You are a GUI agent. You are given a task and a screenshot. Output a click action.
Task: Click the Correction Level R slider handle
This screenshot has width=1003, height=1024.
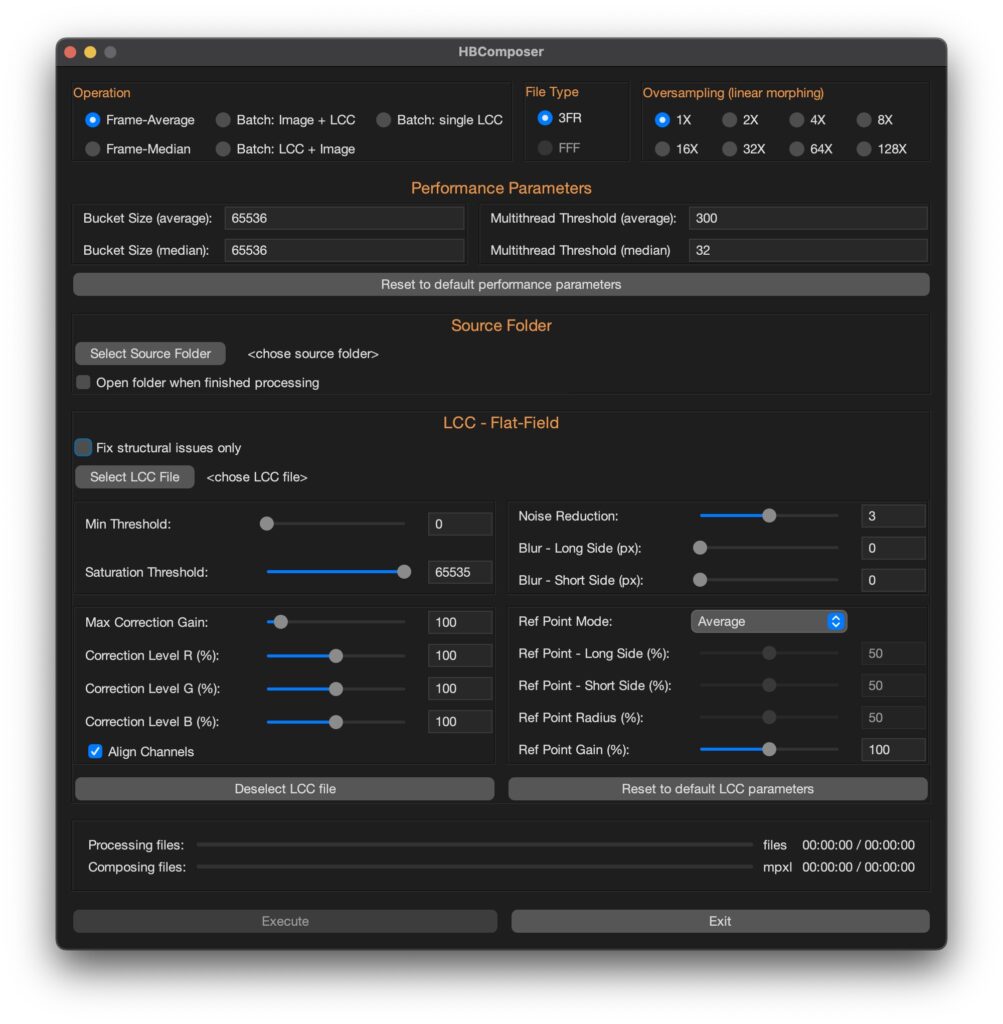336,656
